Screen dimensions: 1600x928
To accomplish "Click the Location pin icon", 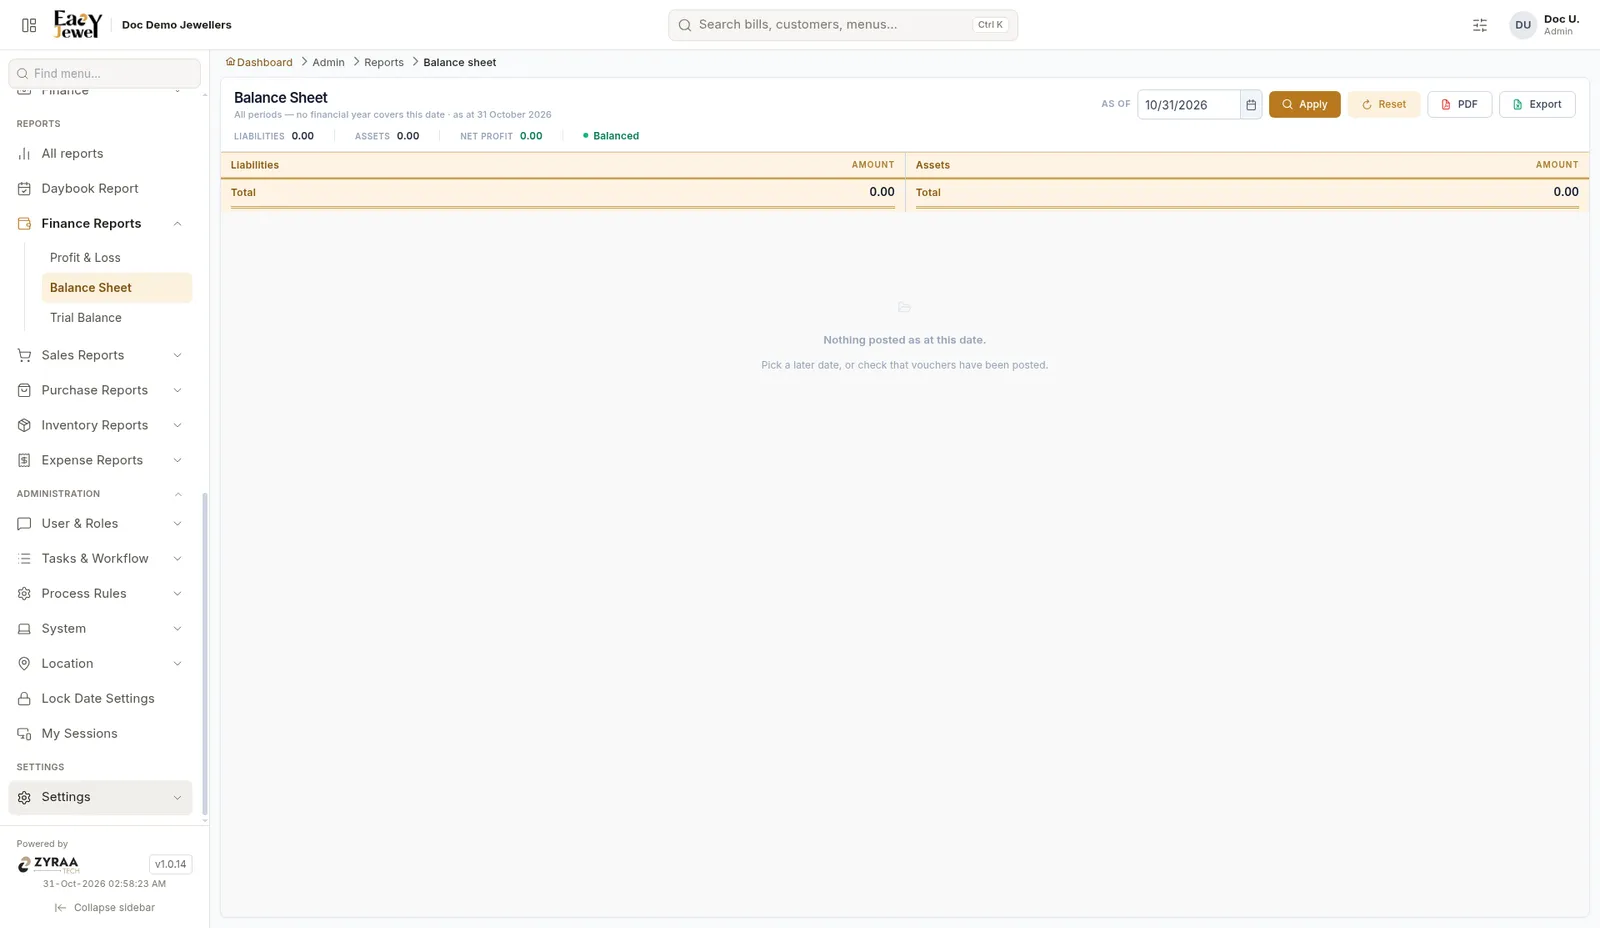I will [x=24, y=664].
